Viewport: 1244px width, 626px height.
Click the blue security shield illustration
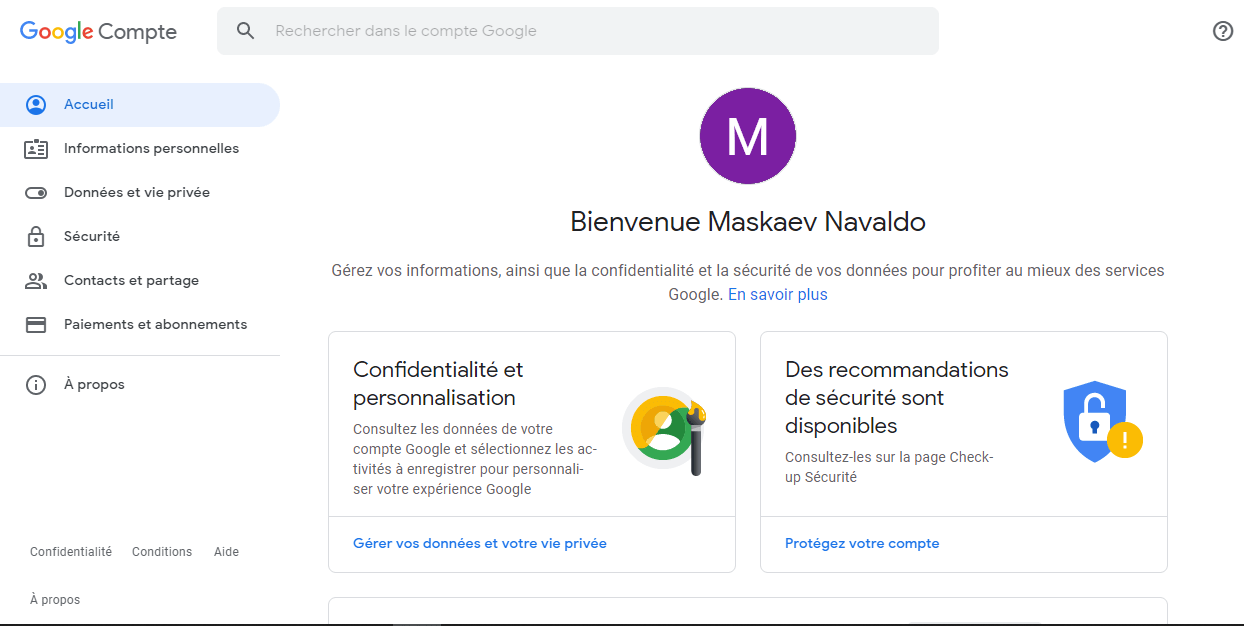pos(1102,421)
